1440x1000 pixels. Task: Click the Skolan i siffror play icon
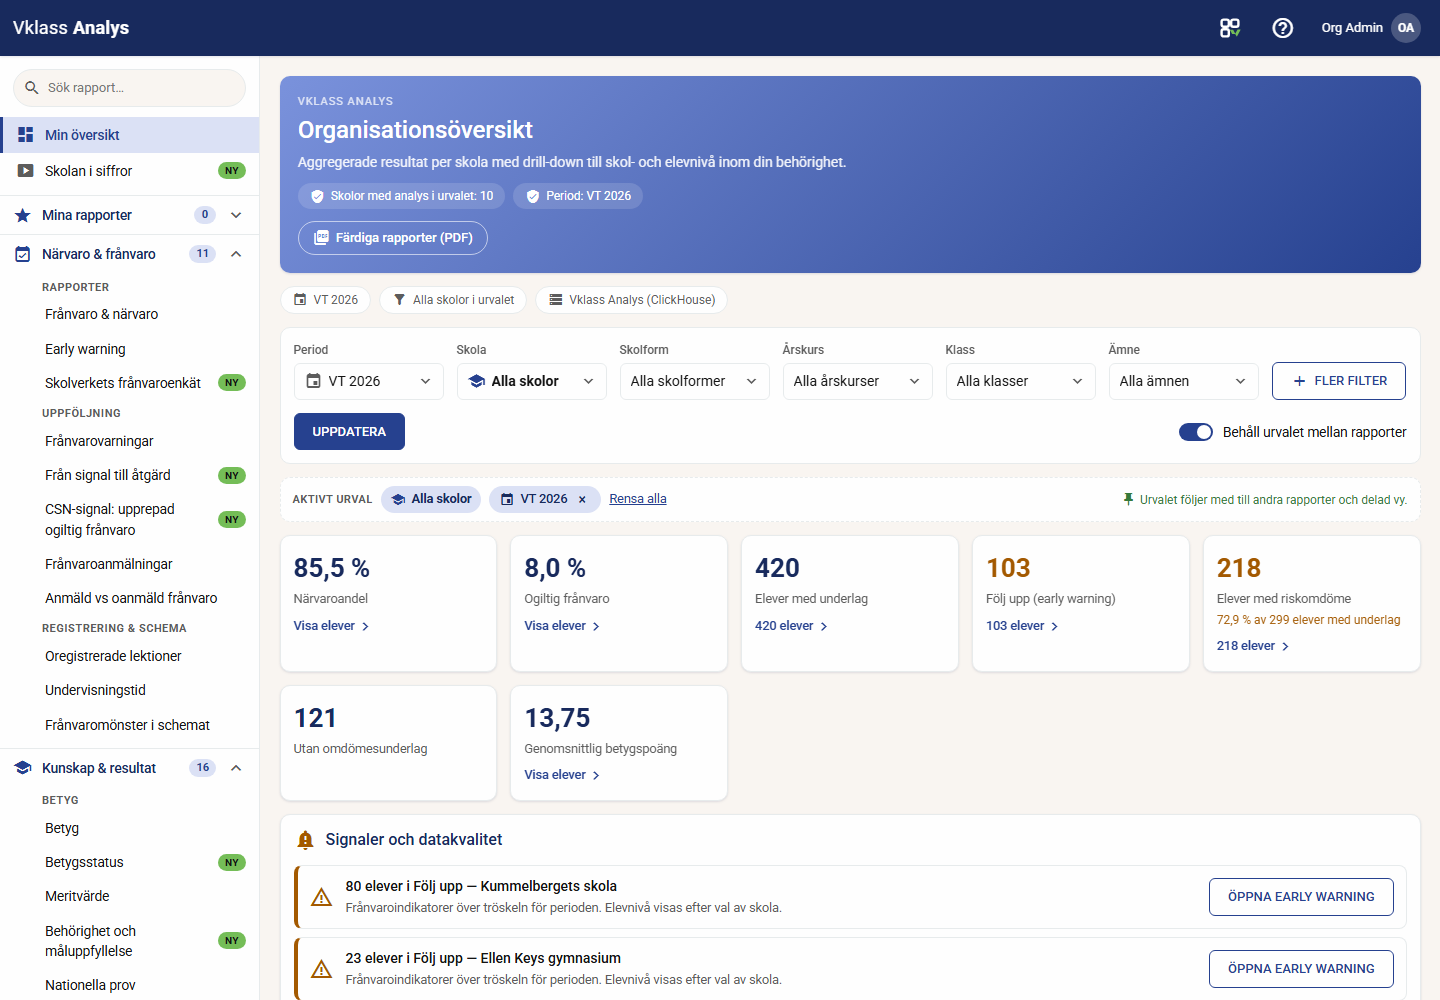[x=26, y=171]
